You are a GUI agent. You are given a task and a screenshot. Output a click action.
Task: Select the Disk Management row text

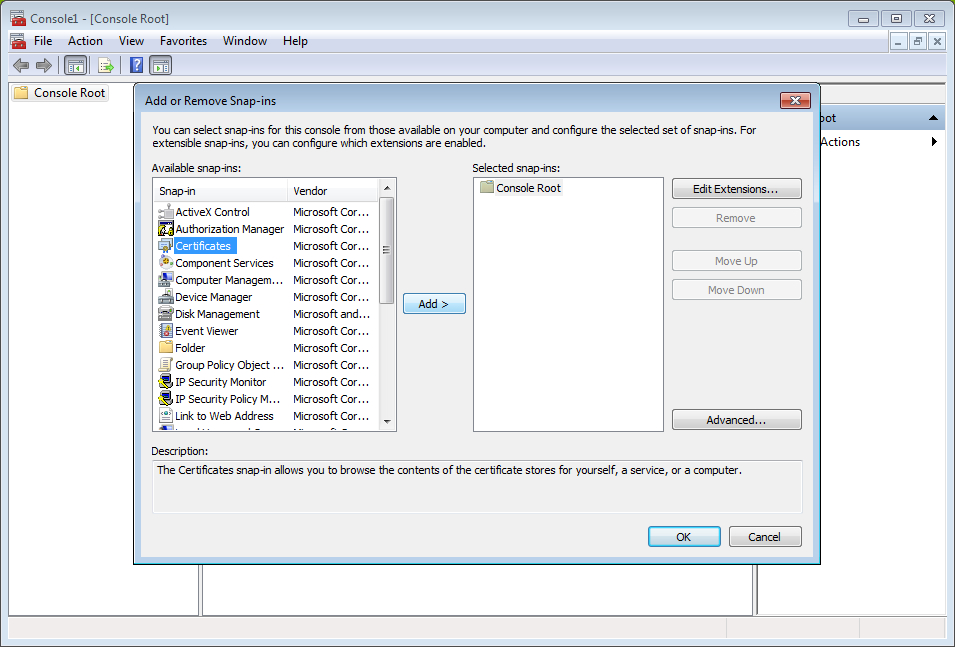tap(217, 314)
